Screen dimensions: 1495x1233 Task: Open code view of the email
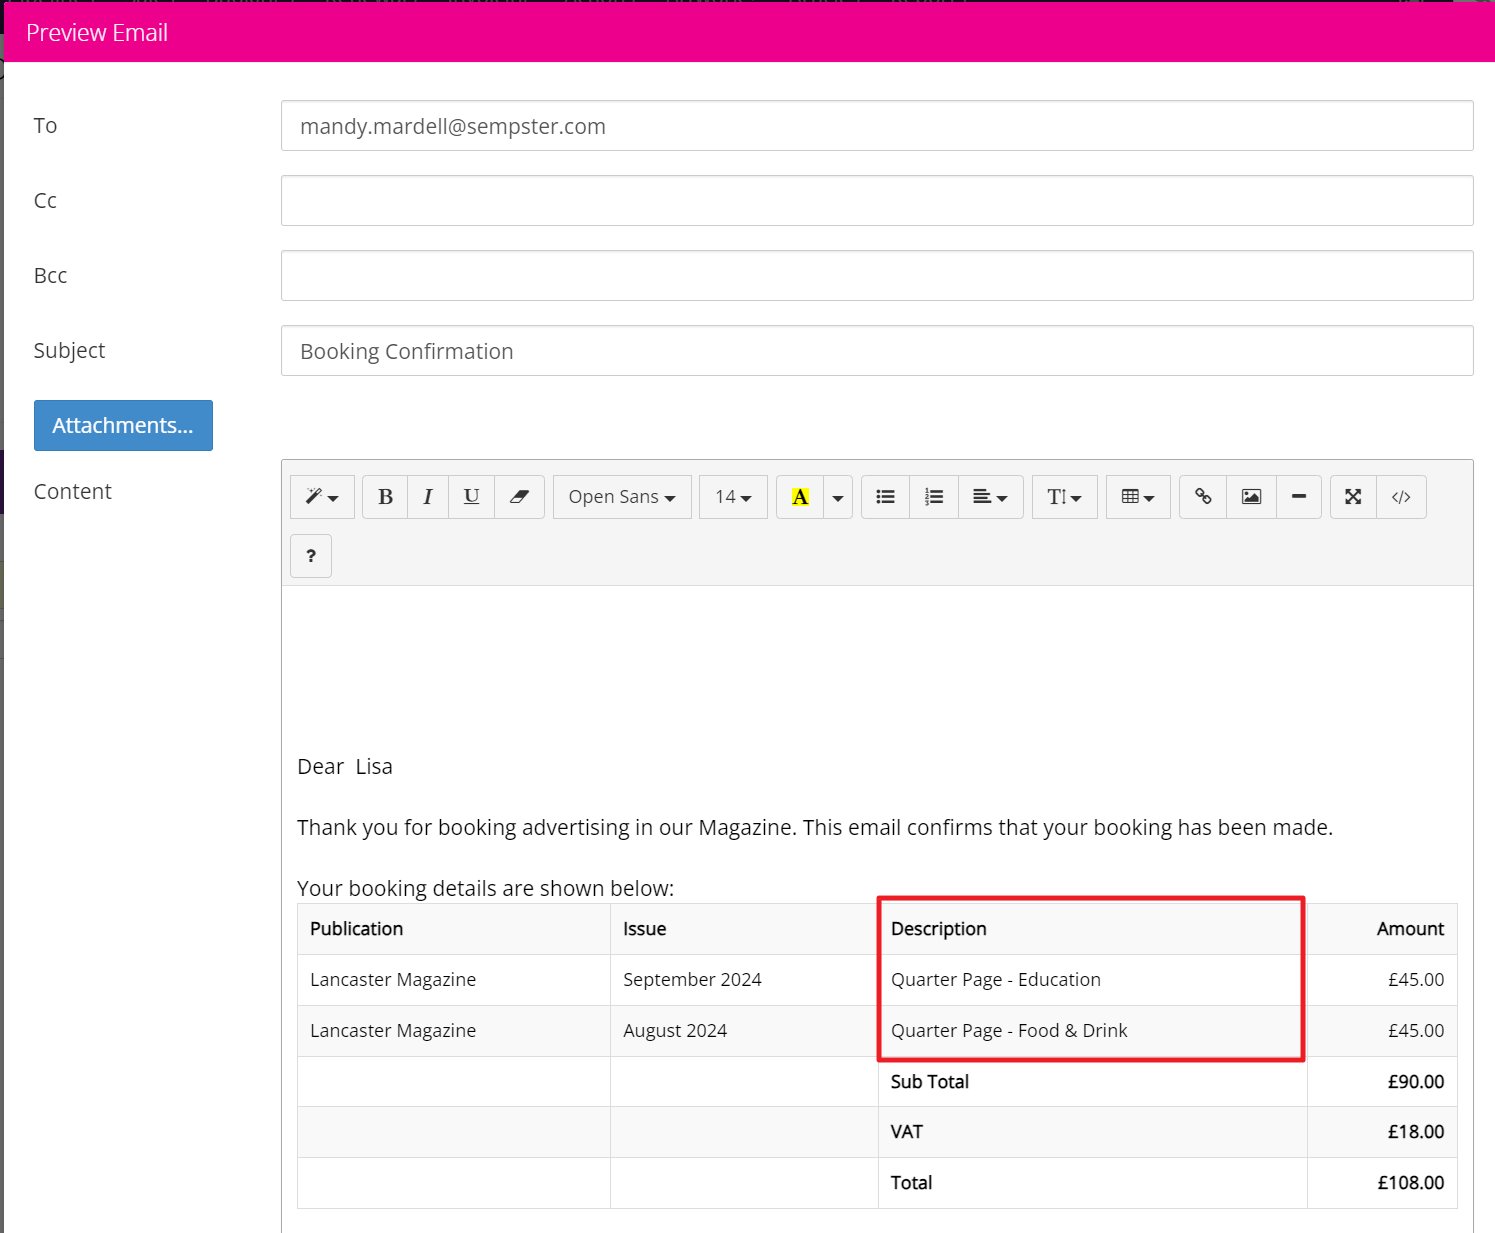1401,497
